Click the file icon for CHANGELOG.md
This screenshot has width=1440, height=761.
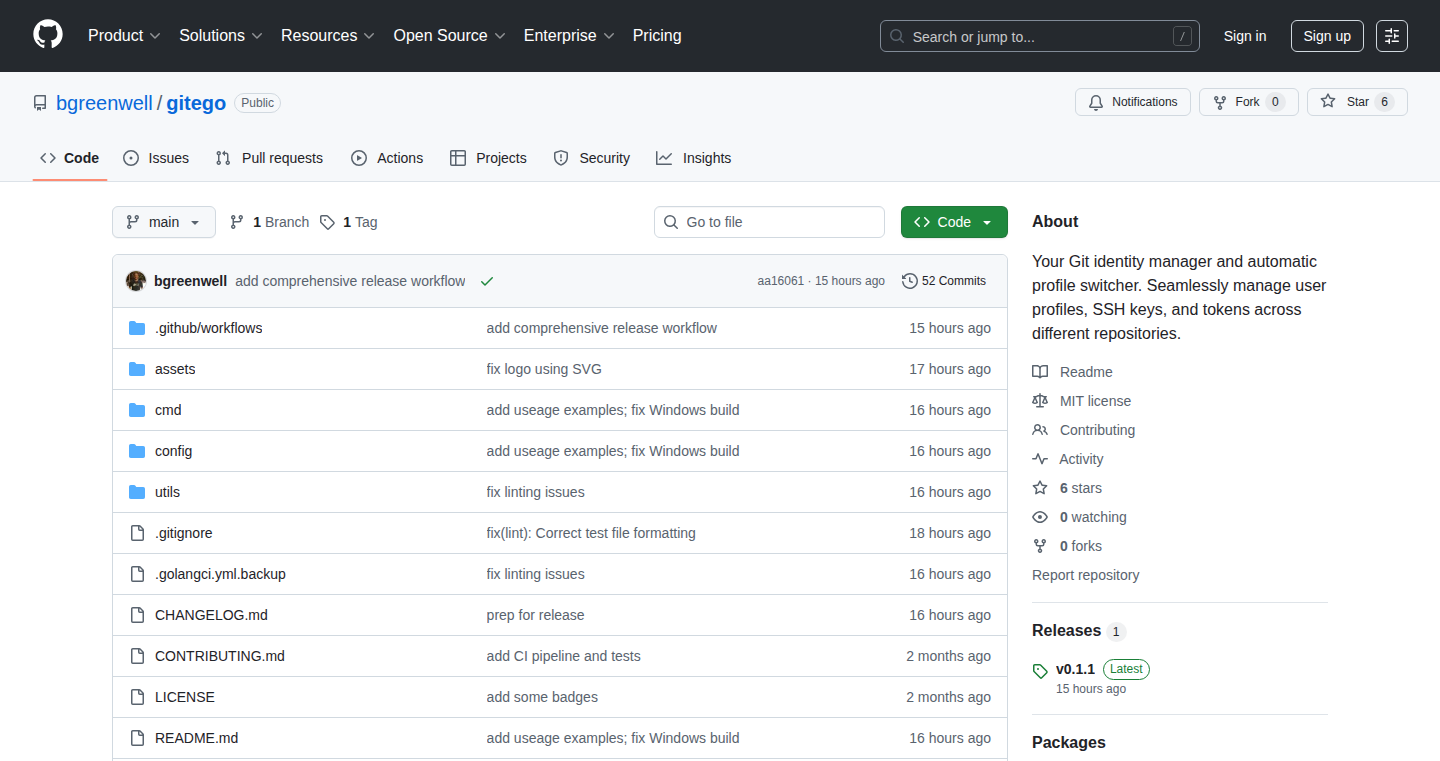tap(137, 615)
